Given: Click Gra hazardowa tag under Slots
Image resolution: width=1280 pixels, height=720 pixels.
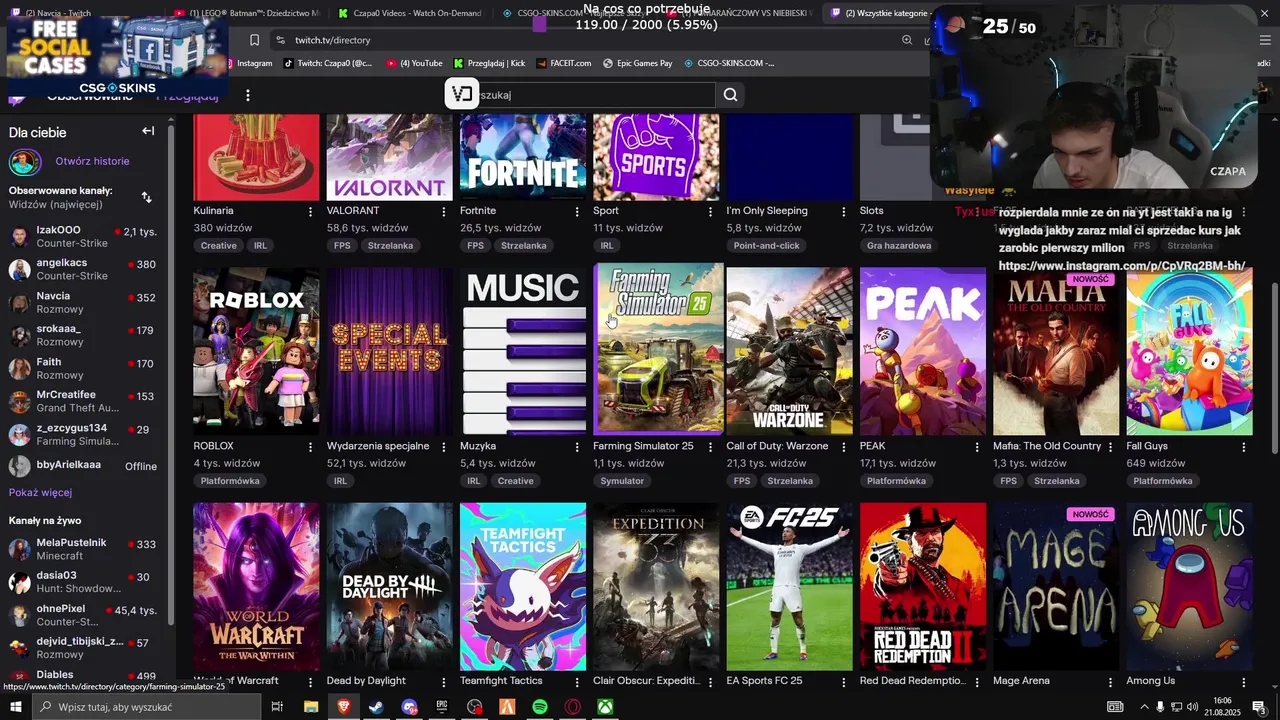Looking at the screenshot, I should click(899, 246).
